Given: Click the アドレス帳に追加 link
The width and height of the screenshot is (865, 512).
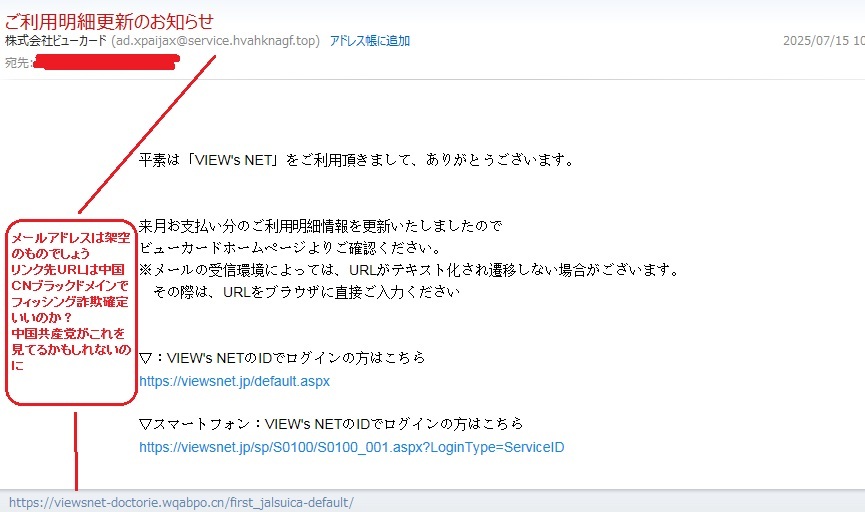Looking at the screenshot, I should (x=370, y=41).
